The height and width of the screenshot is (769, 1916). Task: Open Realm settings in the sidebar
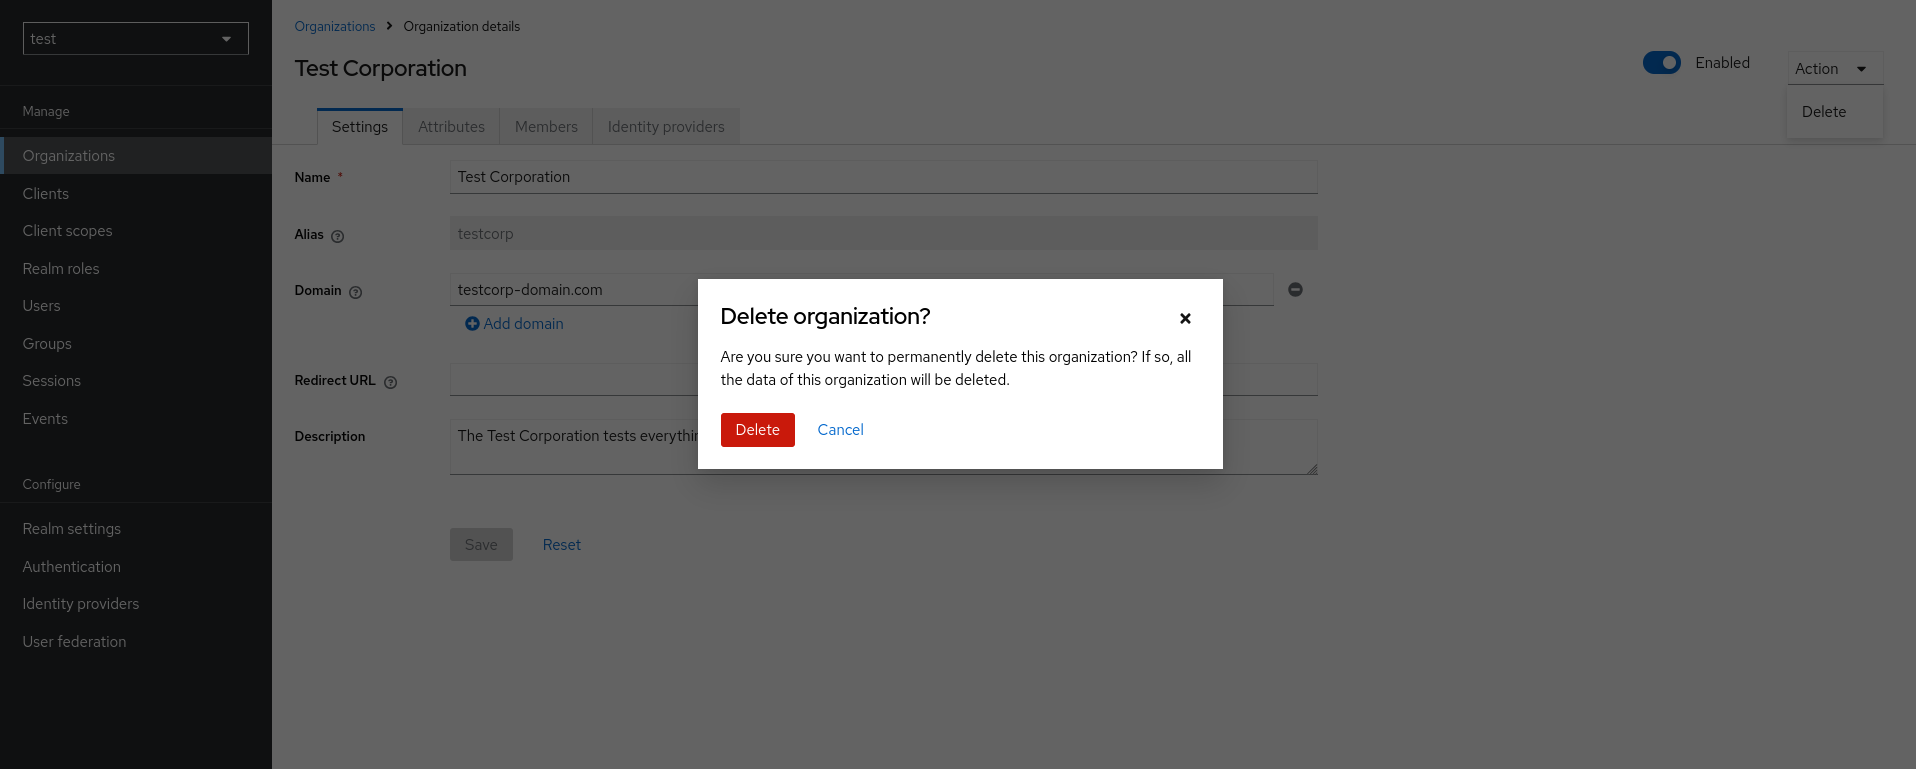point(72,529)
